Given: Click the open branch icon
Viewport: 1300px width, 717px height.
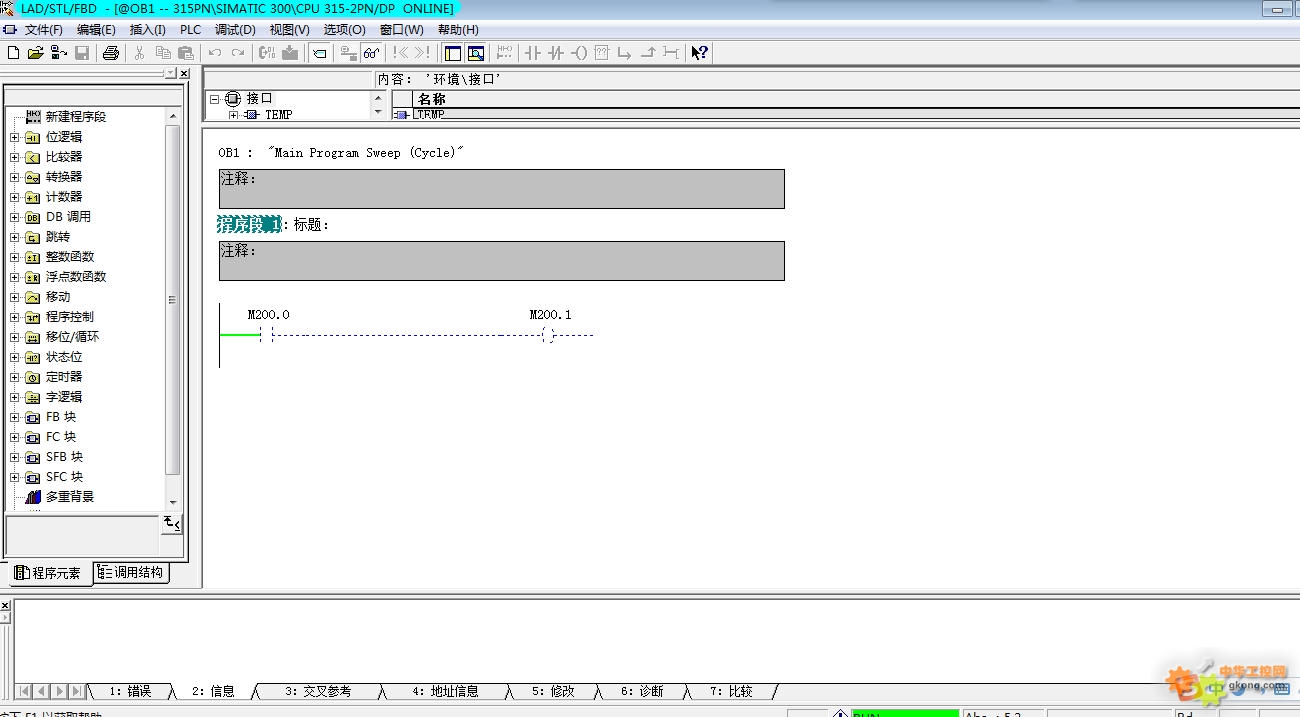Looking at the screenshot, I should (624, 53).
